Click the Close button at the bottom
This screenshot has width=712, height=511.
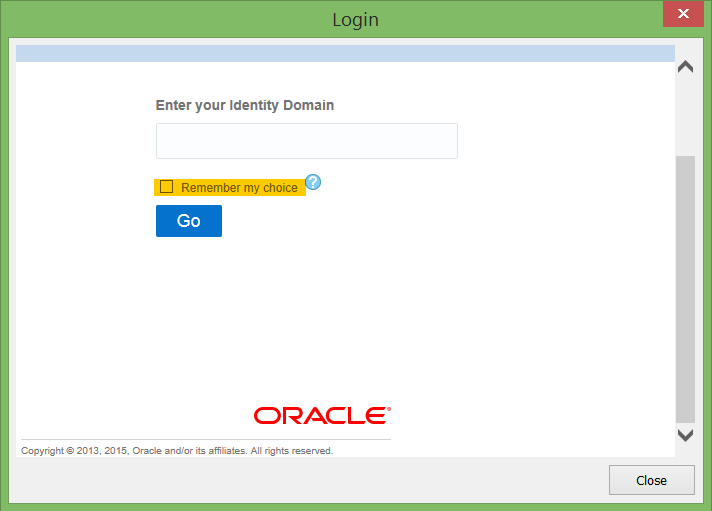pyautogui.click(x=652, y=480)
